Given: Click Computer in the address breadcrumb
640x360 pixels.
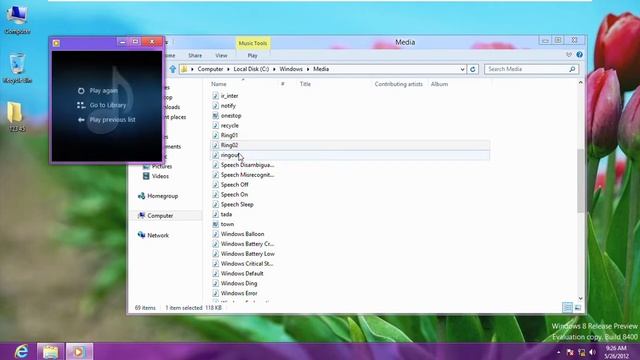Looking at the screenshot, I should tap(210, 69).
